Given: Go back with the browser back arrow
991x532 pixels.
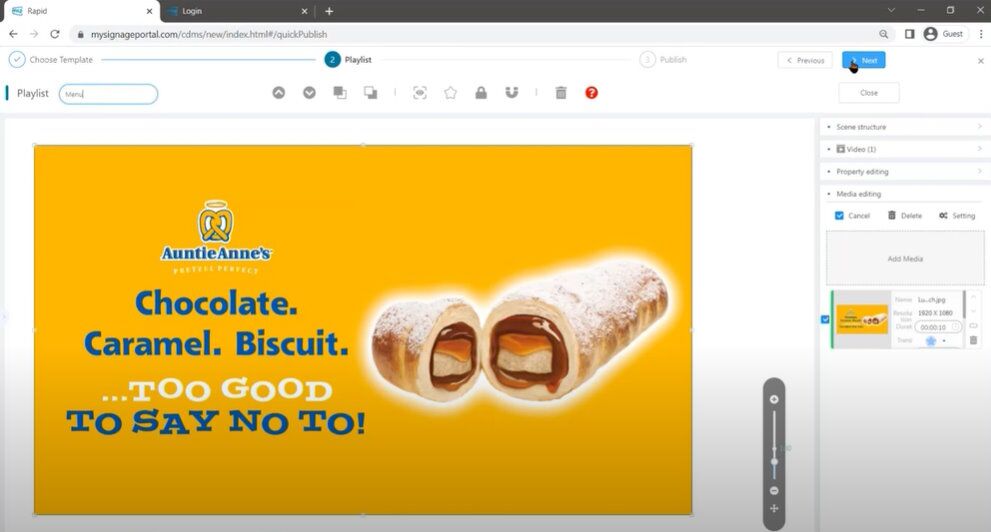Looking at the screenshot, I should point(13,34).
